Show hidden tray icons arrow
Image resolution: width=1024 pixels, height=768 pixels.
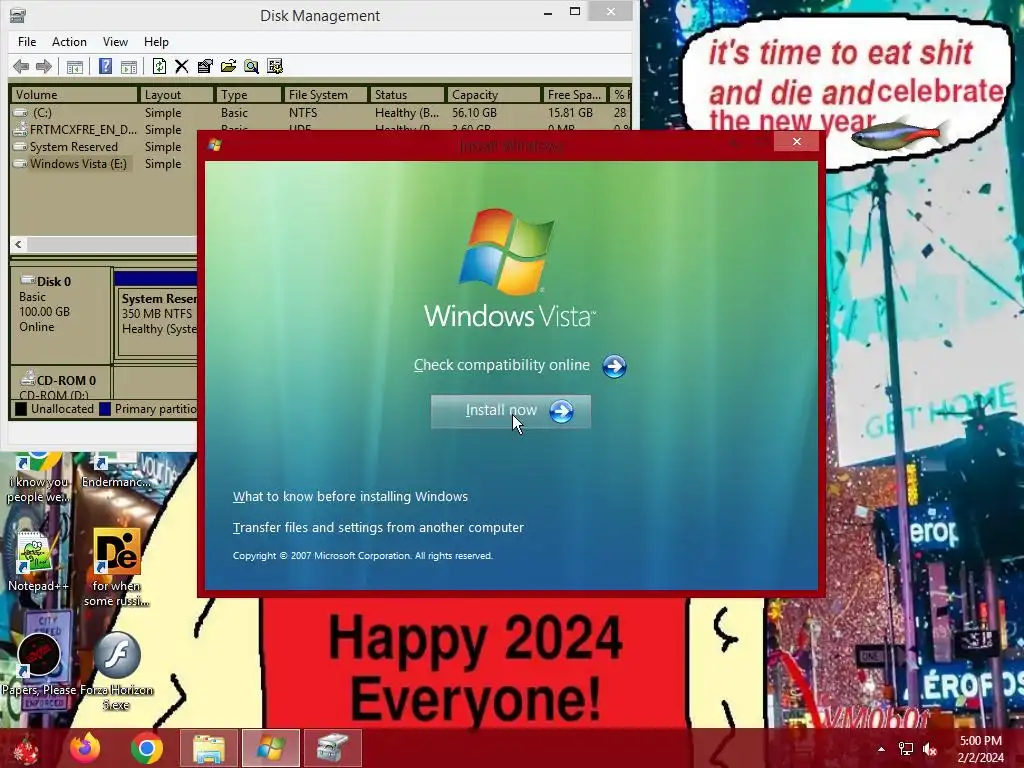(x=882, y=749)
